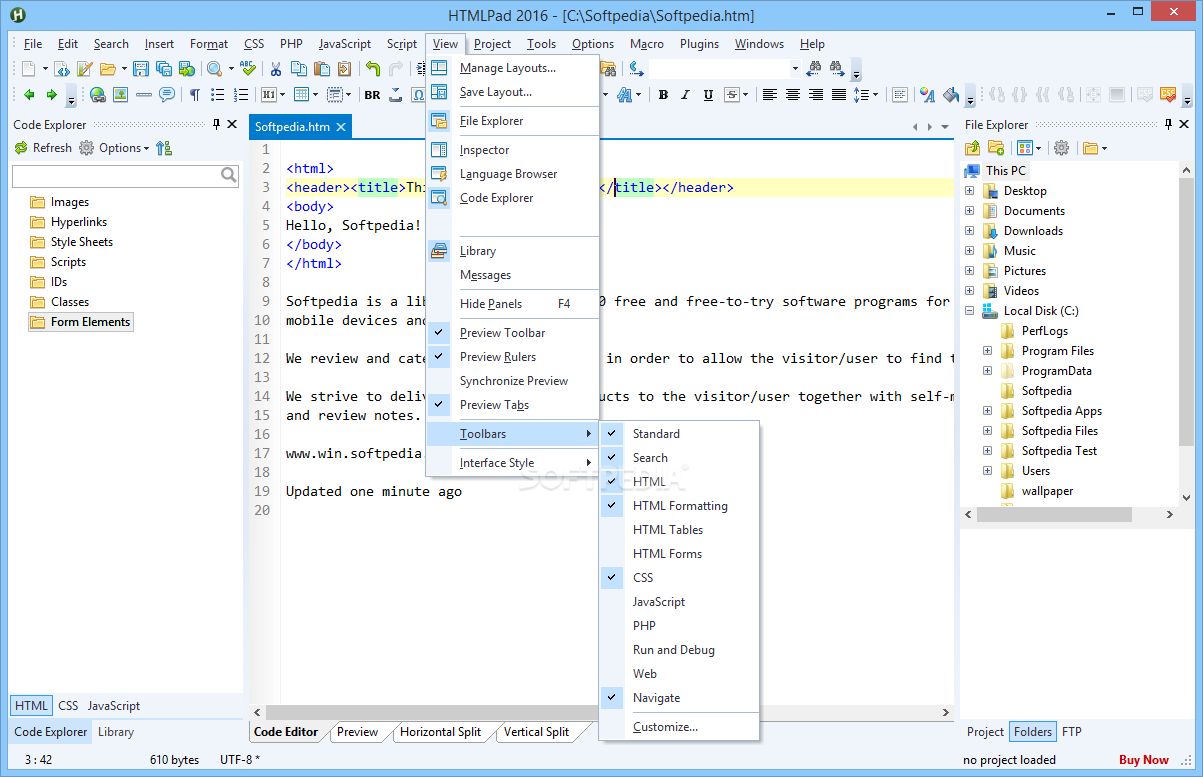Screen dimensions: 1203x777
Task: Click the green Undo arrow
Action: 372,69
